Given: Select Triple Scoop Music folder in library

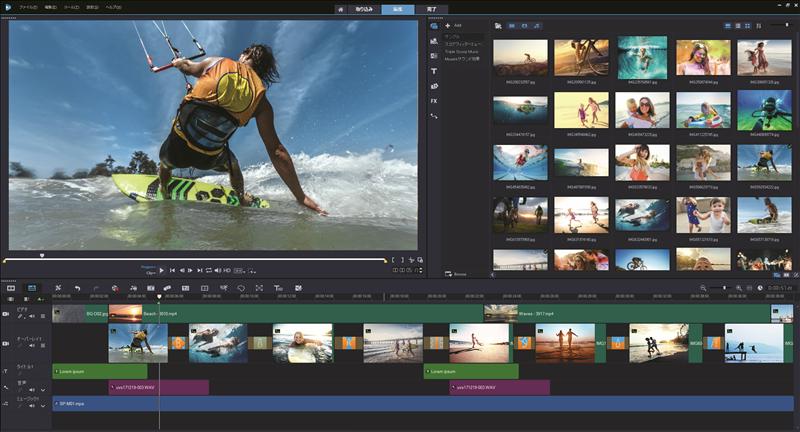Looking at the screenshot, I should coord(462,52).
